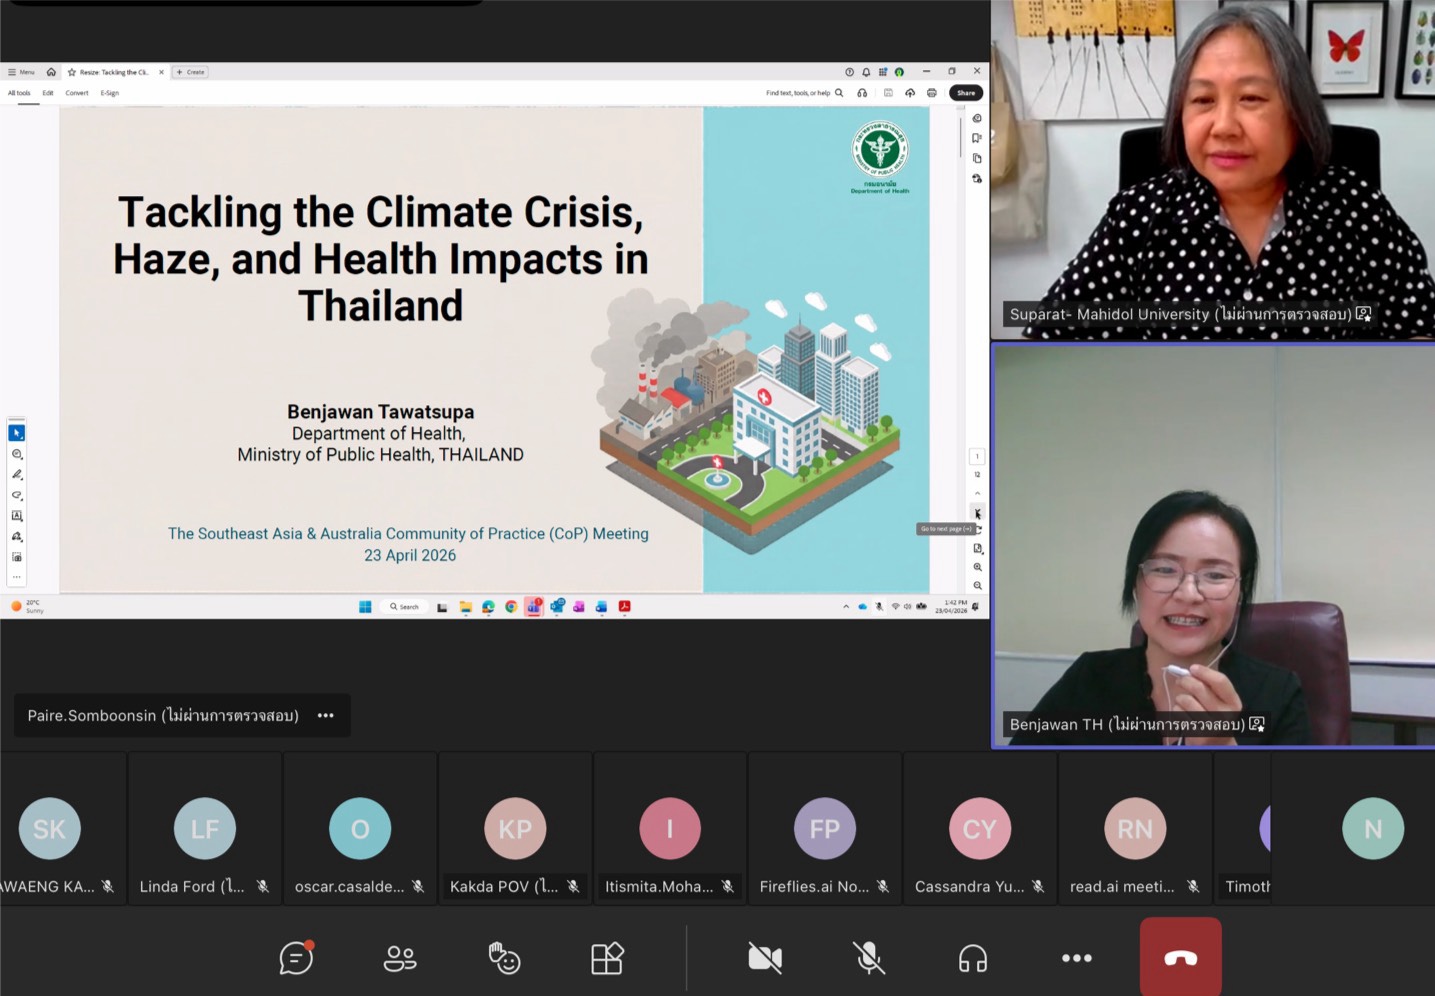
Task: Select the SK participant avatar
Action: pyautogui.click(x=49, y=828)
